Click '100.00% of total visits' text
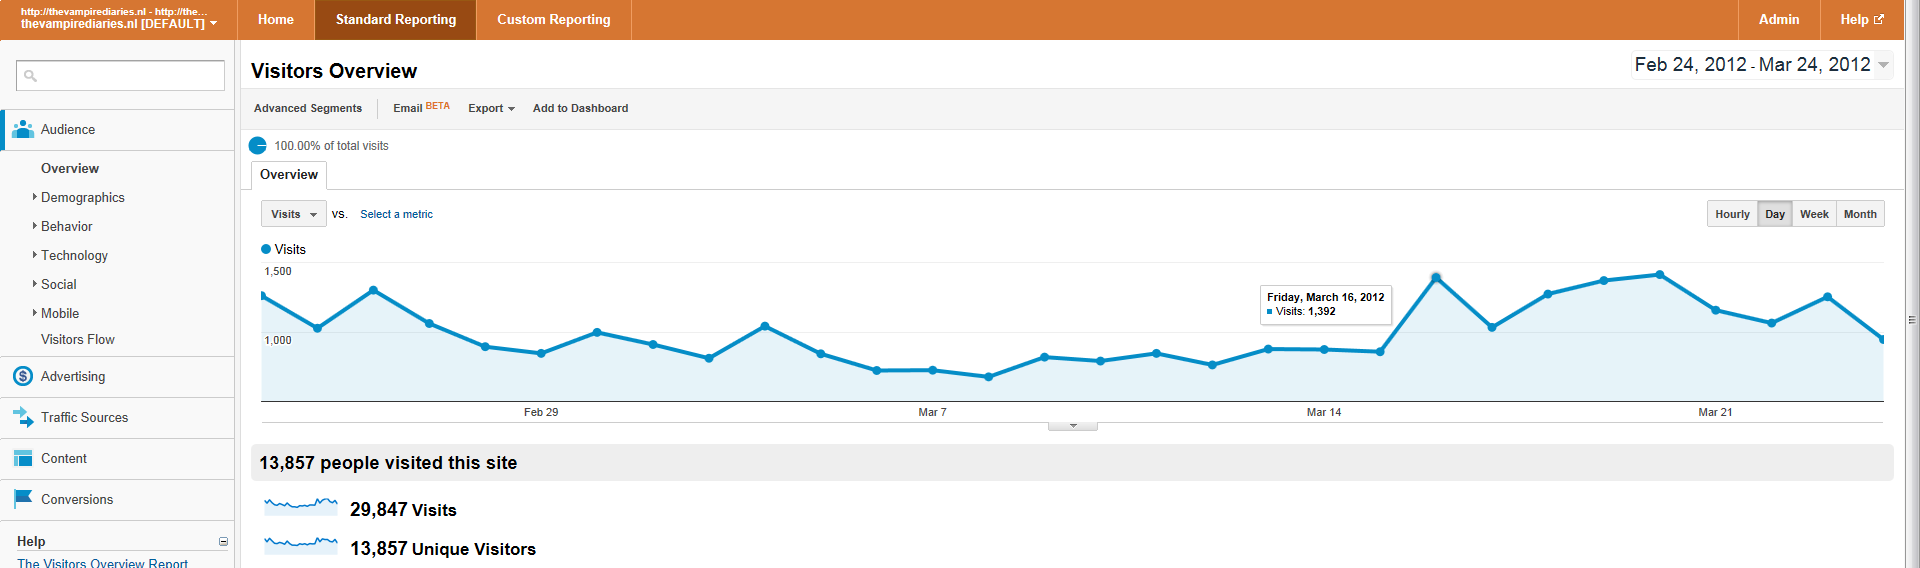Screen dimensions: 1920x568 pos(331,146)
